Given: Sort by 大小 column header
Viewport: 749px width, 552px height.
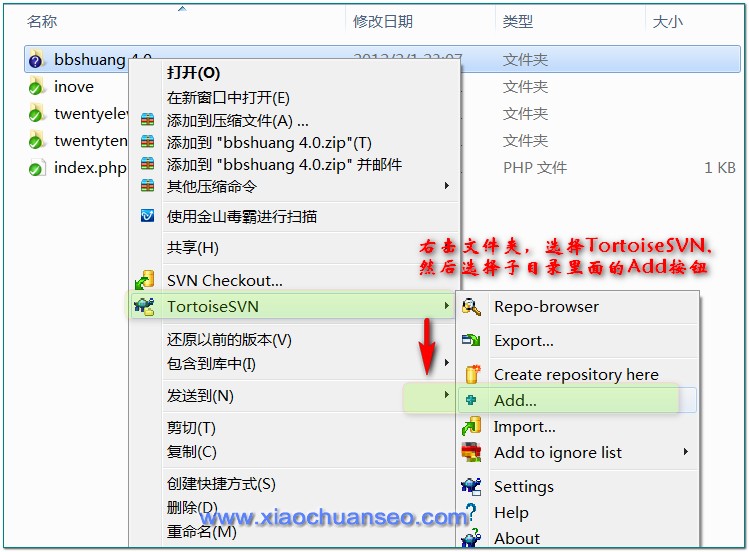Looking at the screenshot, I should tap(667, 21).
